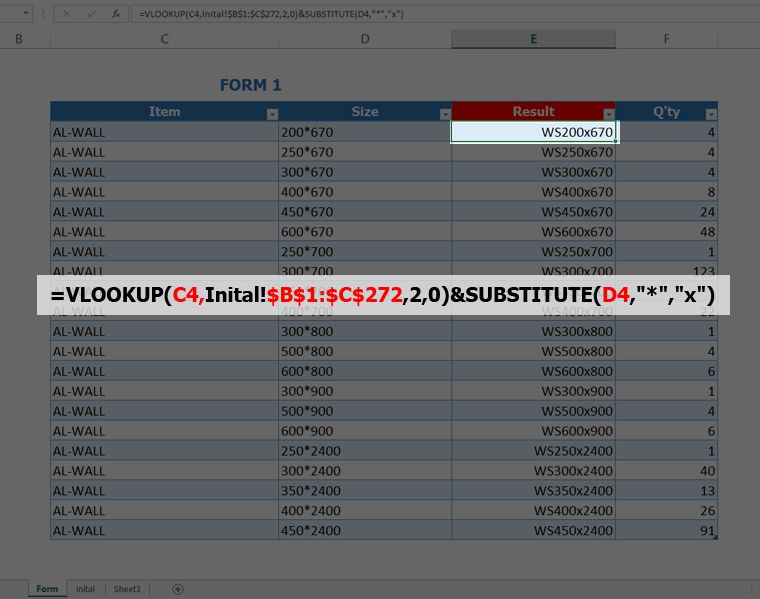Image resolution: width=760 pixels, height=599 pixels.
Task: Select result cell WS300x800
Action: click(x=534, y=331)
